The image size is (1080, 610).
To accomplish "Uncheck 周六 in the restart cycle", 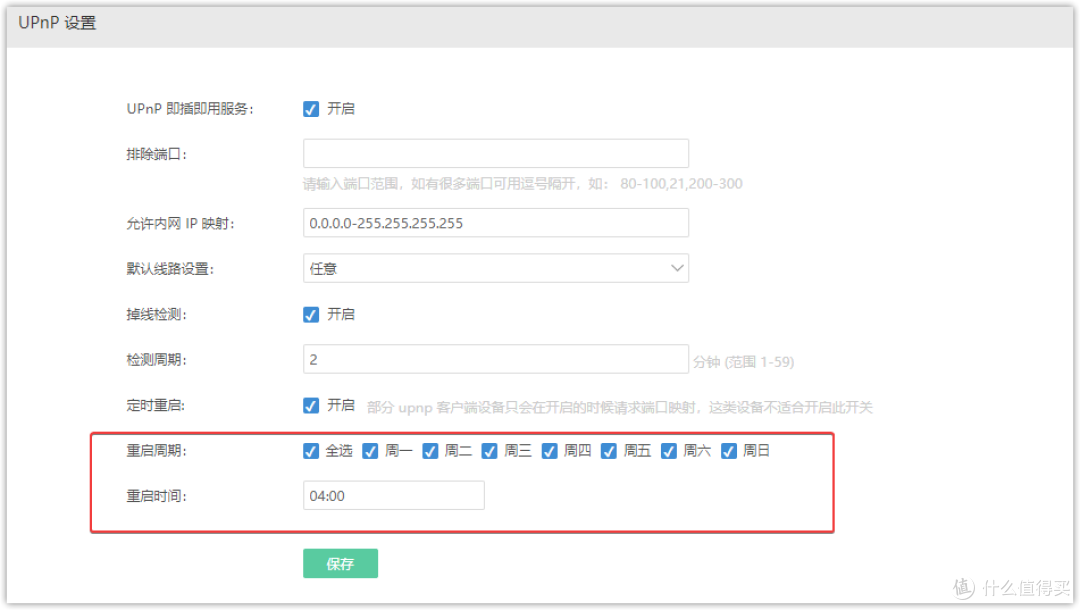I will pos(668,451).
